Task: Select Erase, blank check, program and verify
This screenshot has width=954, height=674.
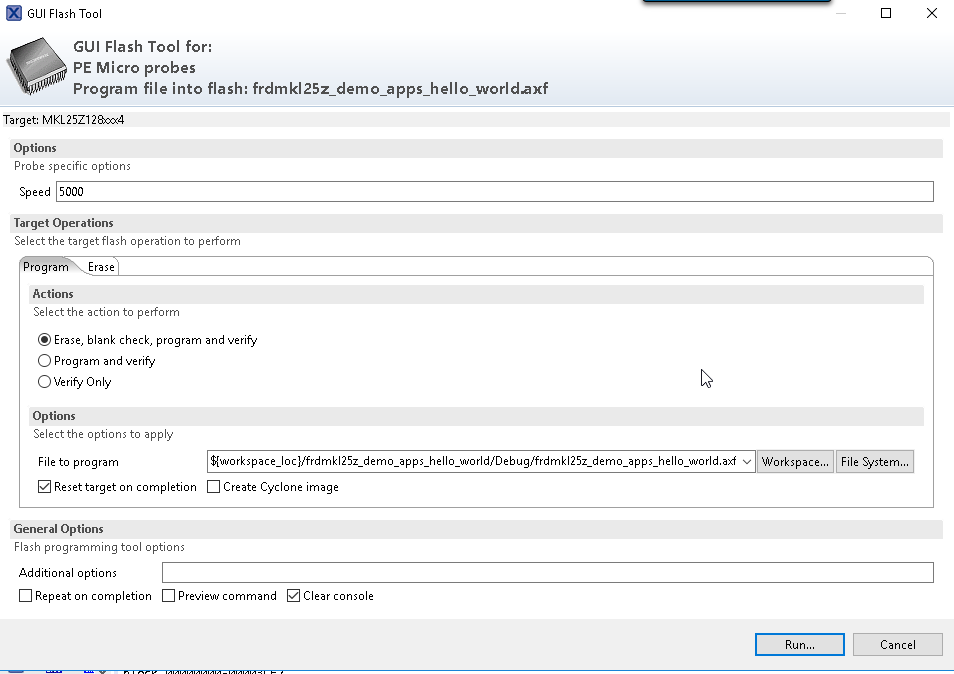Action: coord(44,340)
